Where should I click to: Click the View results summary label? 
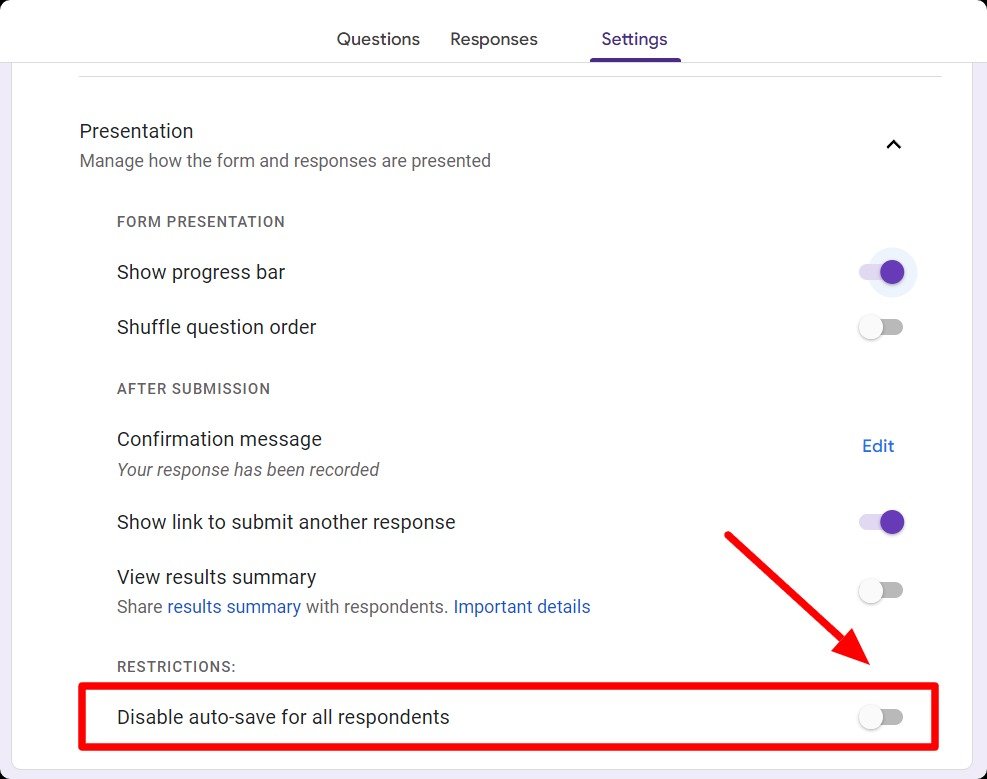coord(216,577)
